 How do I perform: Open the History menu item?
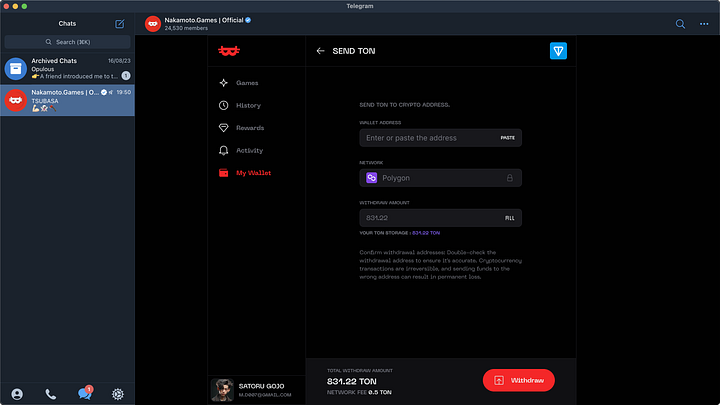click(x=248, y=106)
